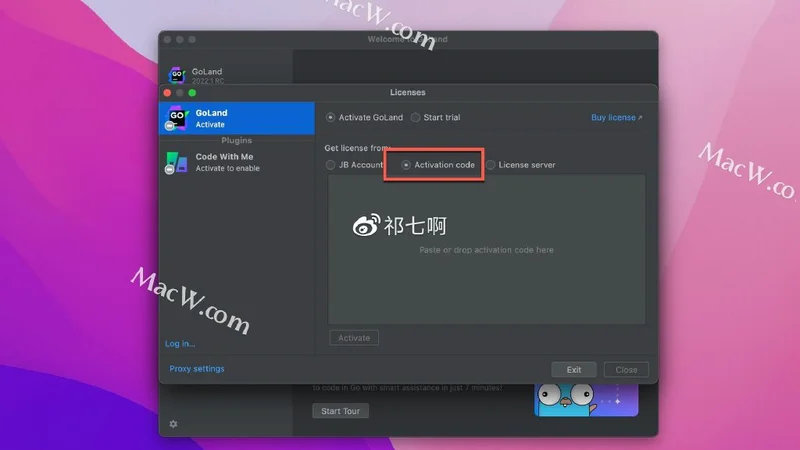Click the gopher mascot illustration in Welcome window
Screen dimensions: 800x450
586,399
